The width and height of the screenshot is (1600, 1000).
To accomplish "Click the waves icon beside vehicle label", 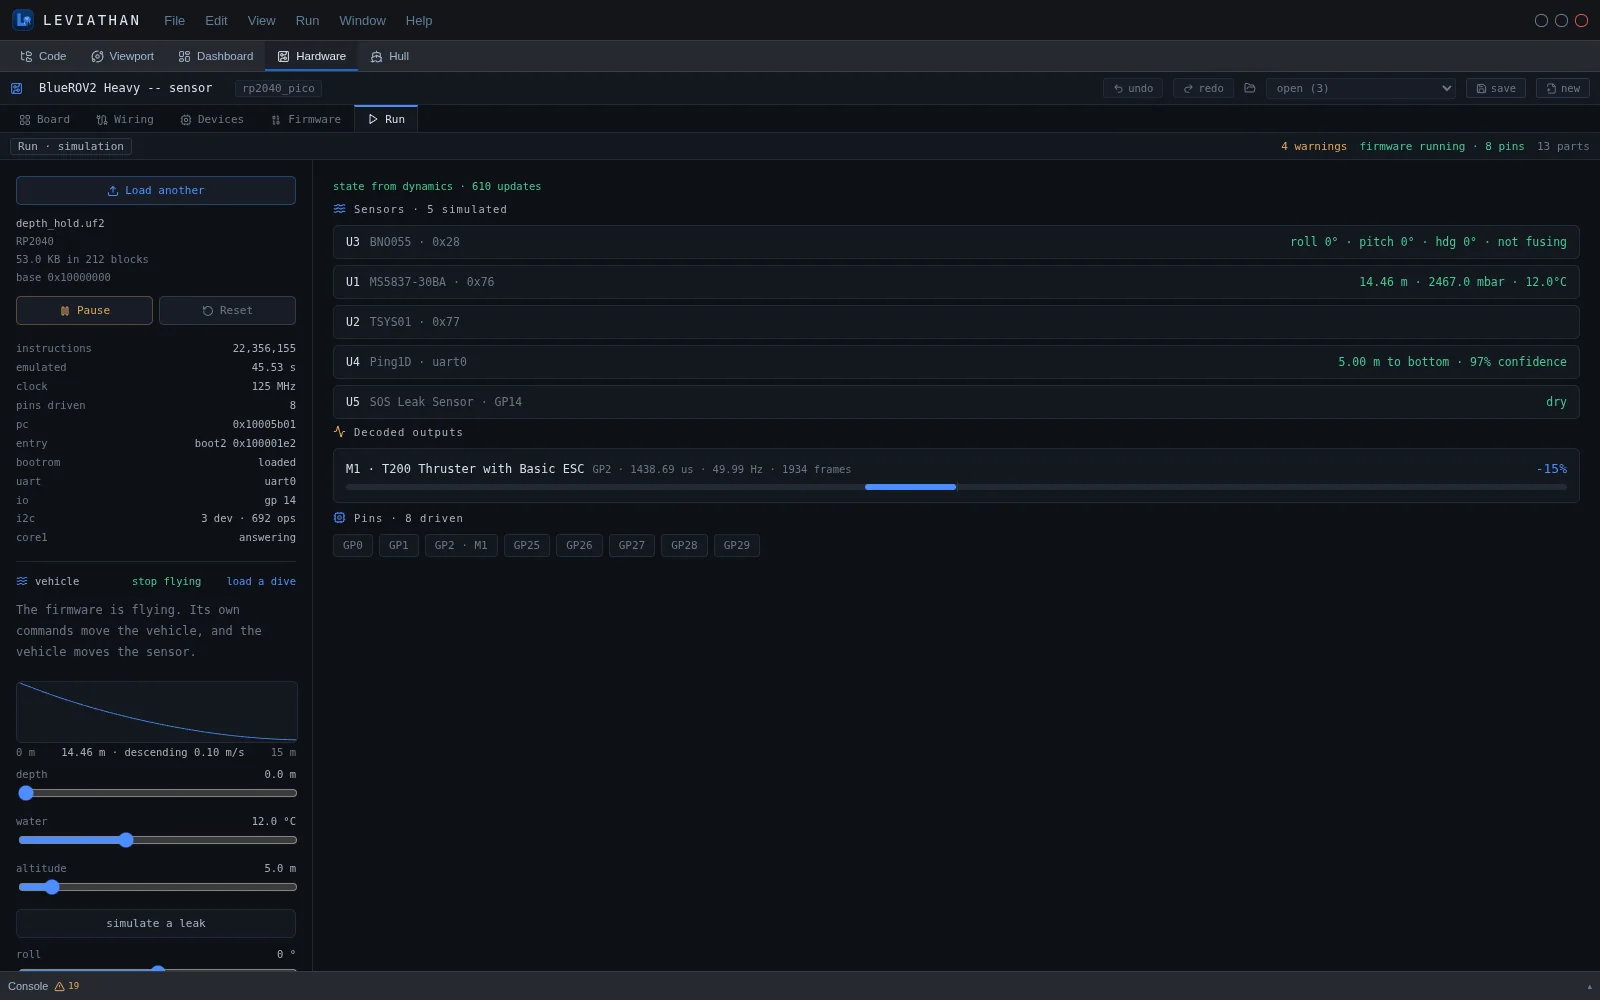I will pyautogui.click(x=22, y=581).
